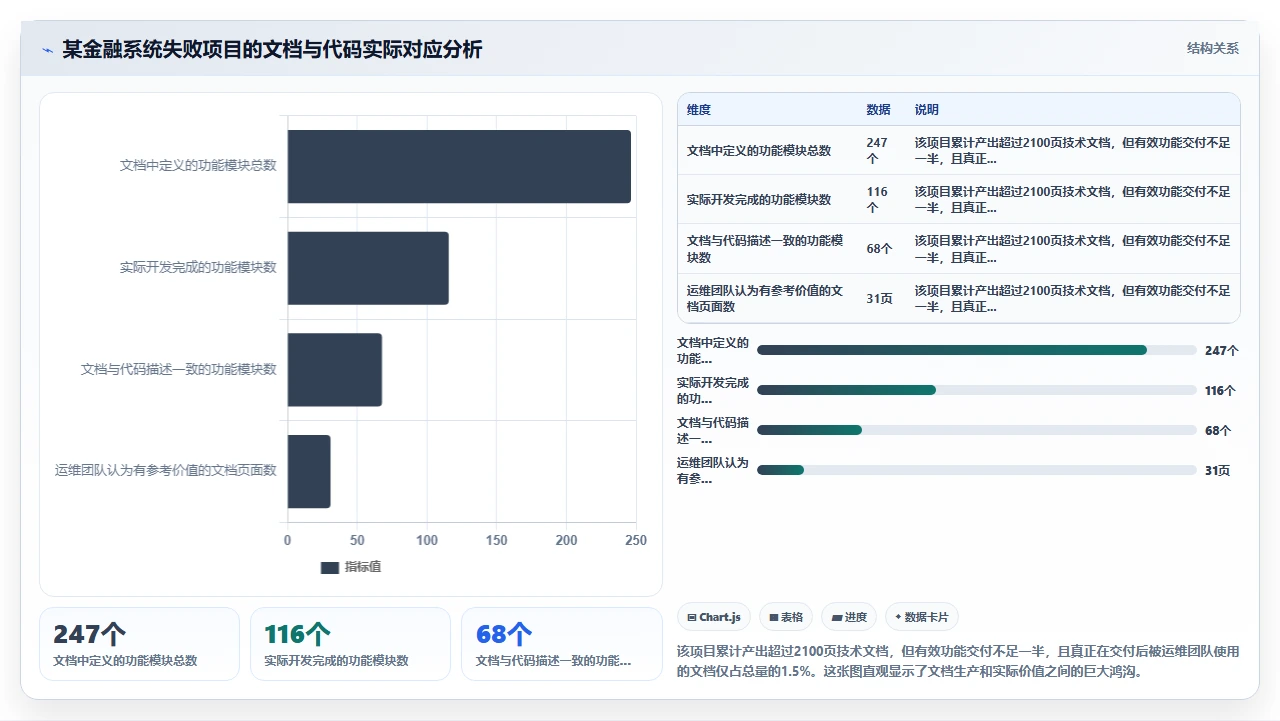Open the 247个 data card
1280x721 pixels.
[139, 644]
